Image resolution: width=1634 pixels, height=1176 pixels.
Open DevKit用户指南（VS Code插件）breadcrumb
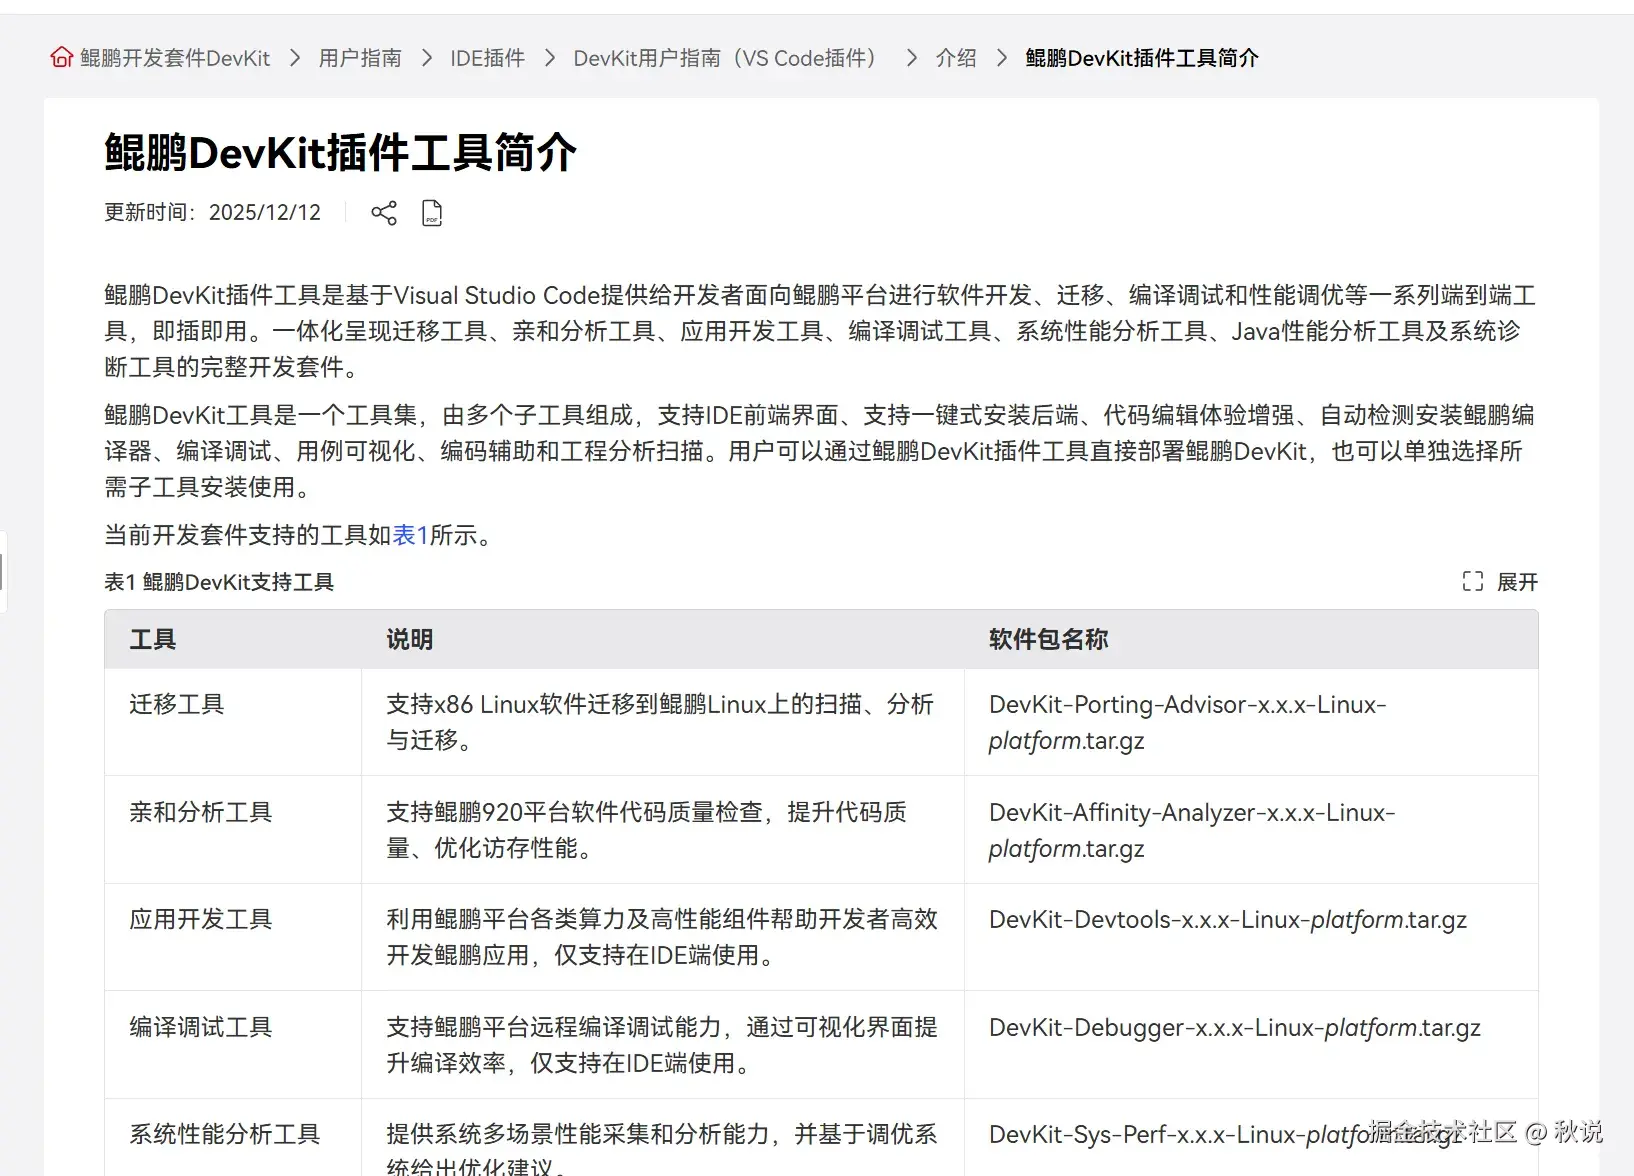729,58
